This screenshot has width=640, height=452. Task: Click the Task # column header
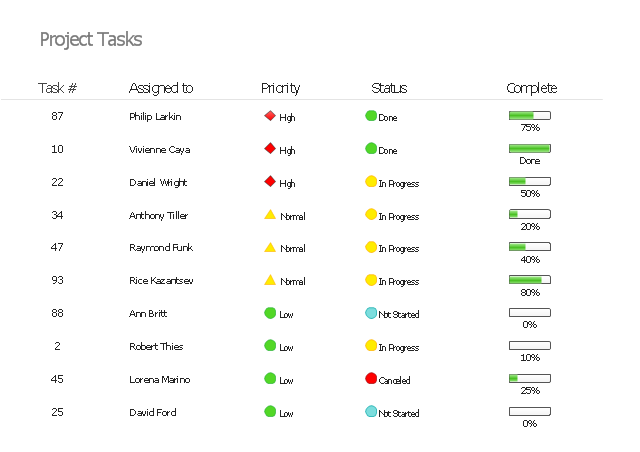point(57,88)
